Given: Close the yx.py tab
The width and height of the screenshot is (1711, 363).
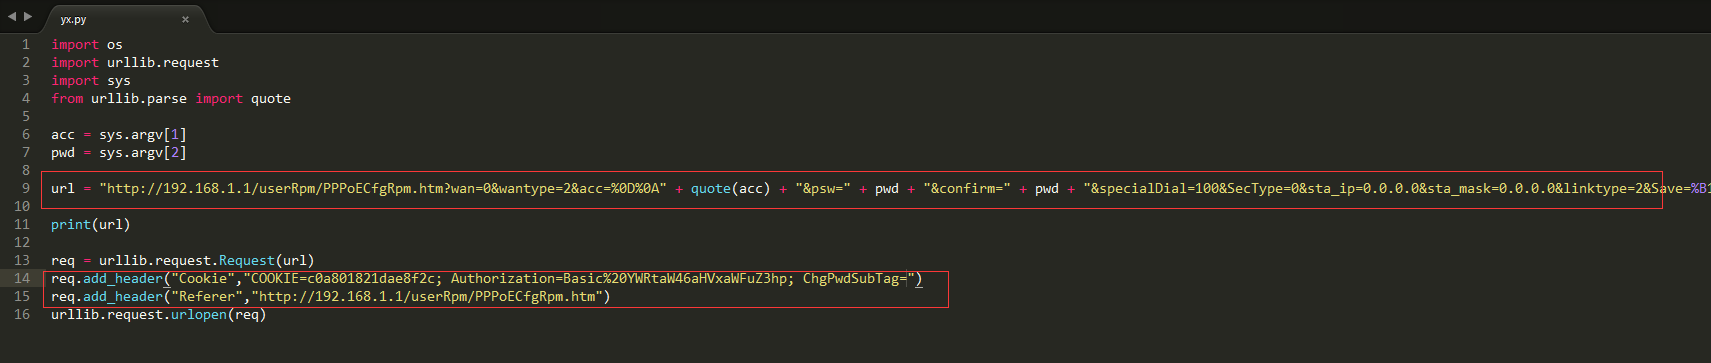Looking at the screenshot, I should point(185,19).
